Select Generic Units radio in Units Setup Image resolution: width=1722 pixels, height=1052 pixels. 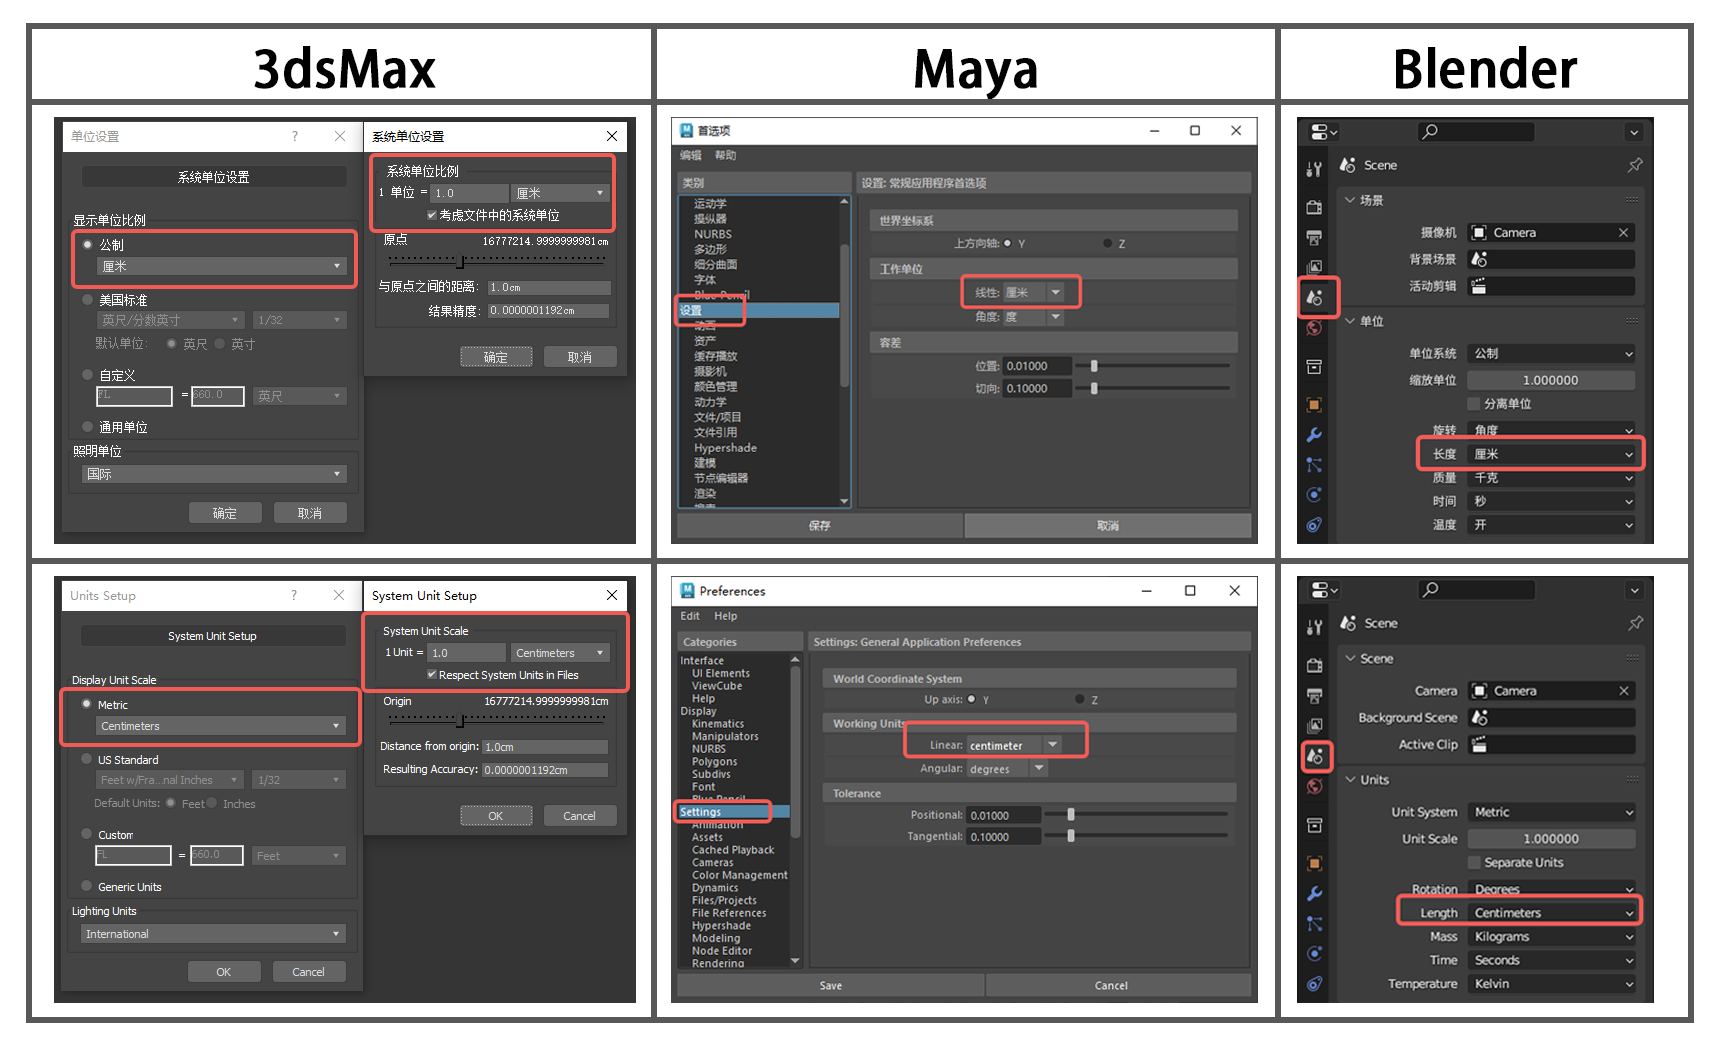tap(87, 886)
